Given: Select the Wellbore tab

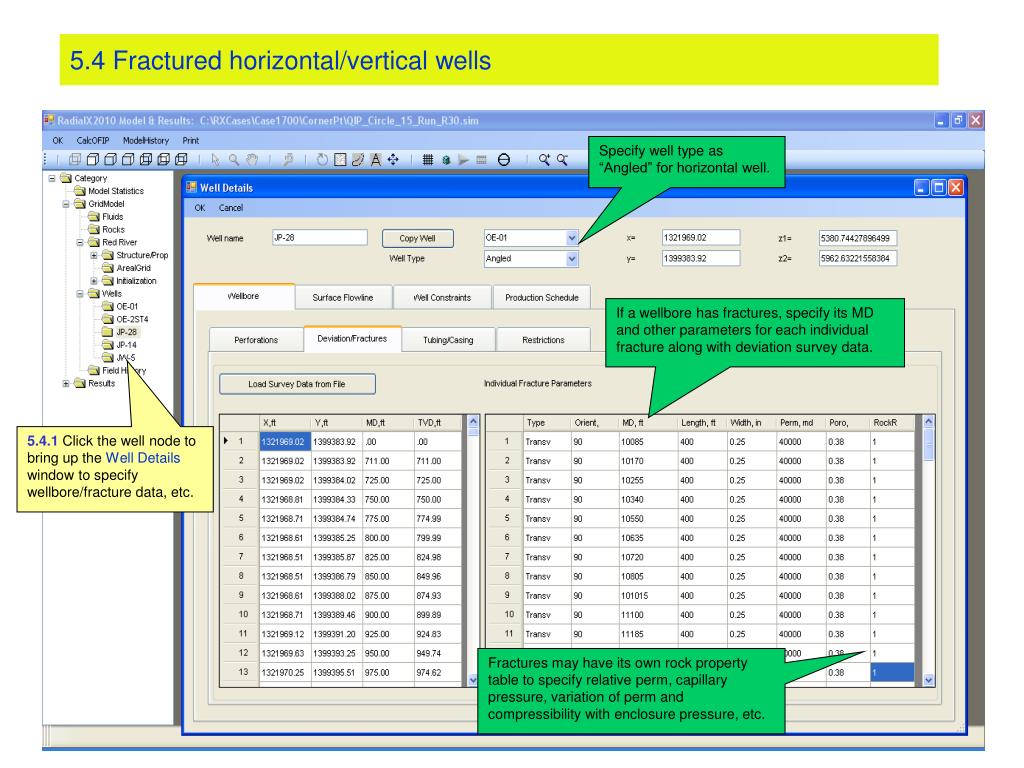Looking at the screenshot, I should click(x=244, y=296).
